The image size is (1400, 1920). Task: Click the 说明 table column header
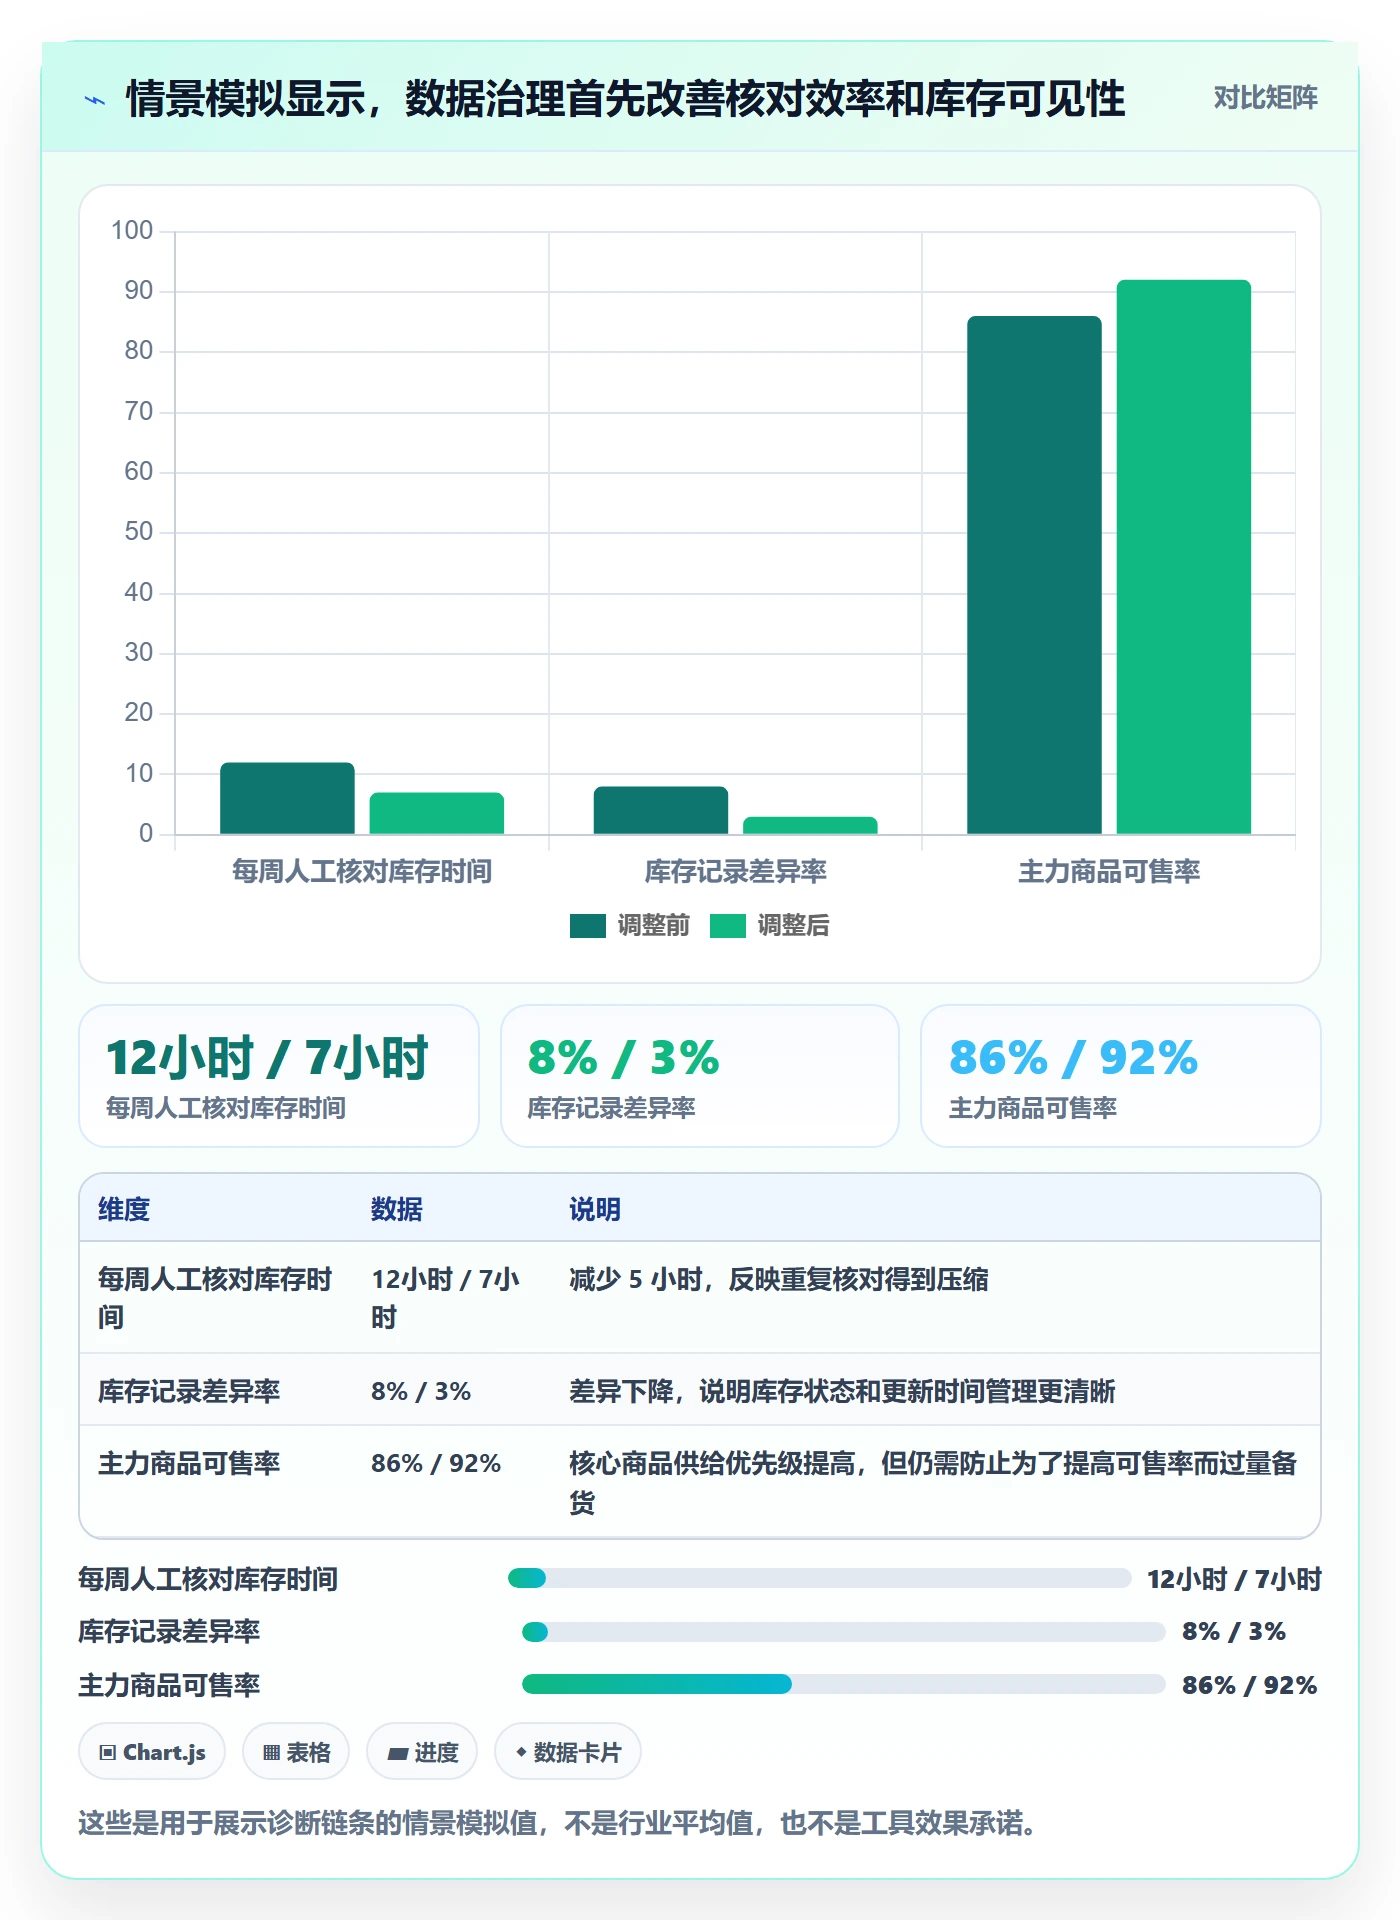click(x=595, y=1209)
